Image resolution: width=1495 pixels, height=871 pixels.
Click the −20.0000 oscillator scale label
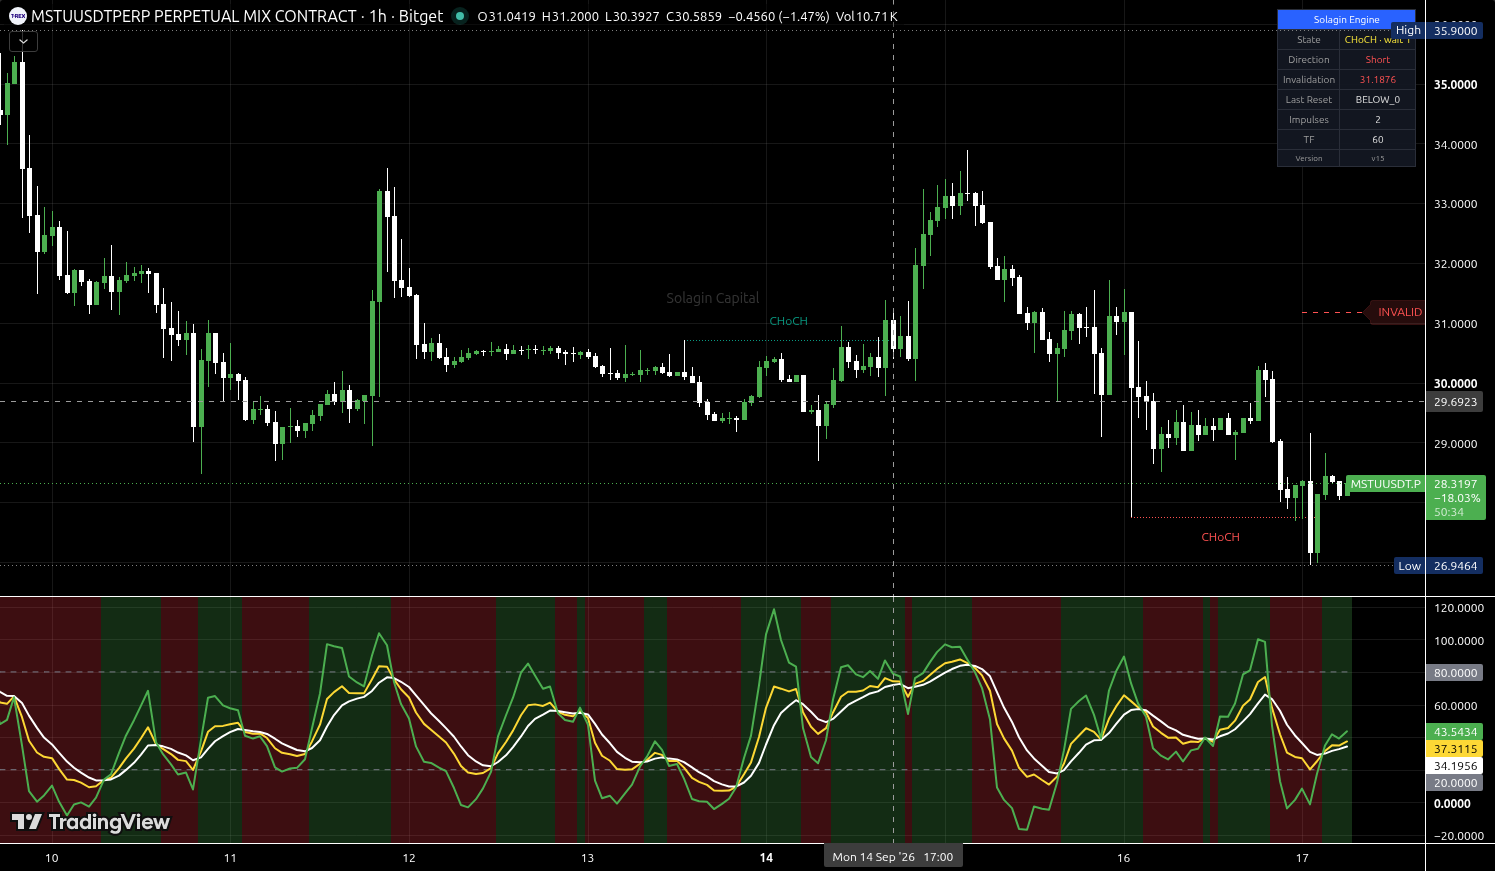click(1458, 836)
